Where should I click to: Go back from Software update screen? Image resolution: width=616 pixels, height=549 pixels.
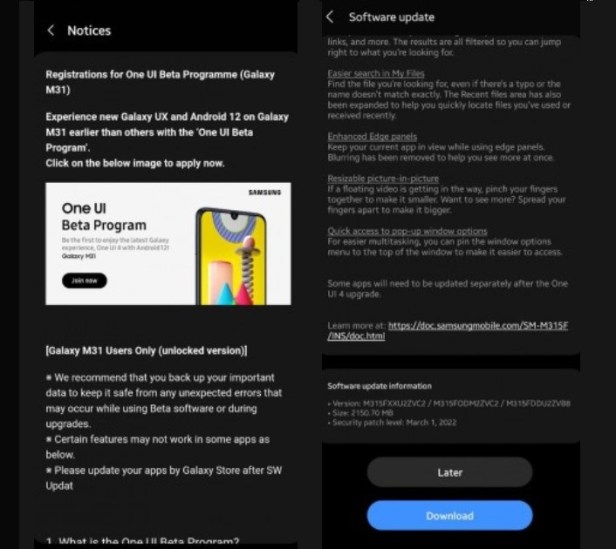(x=330, y=17)
